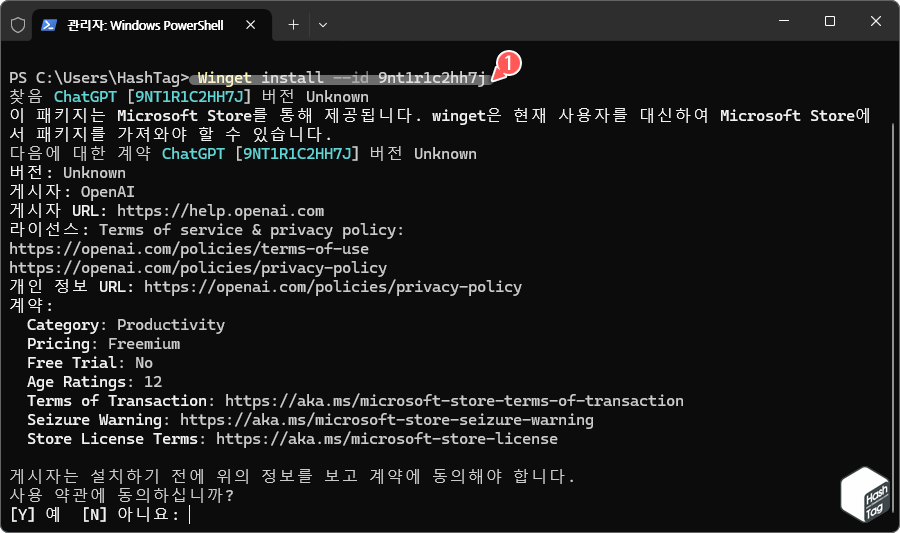This screenshot has width=900, height=533.
Task: Close the terminal window
Action: (875, 21)
